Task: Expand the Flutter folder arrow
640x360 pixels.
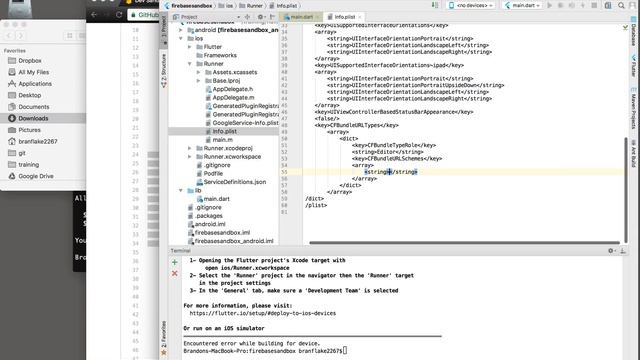Action: (190, 47)
